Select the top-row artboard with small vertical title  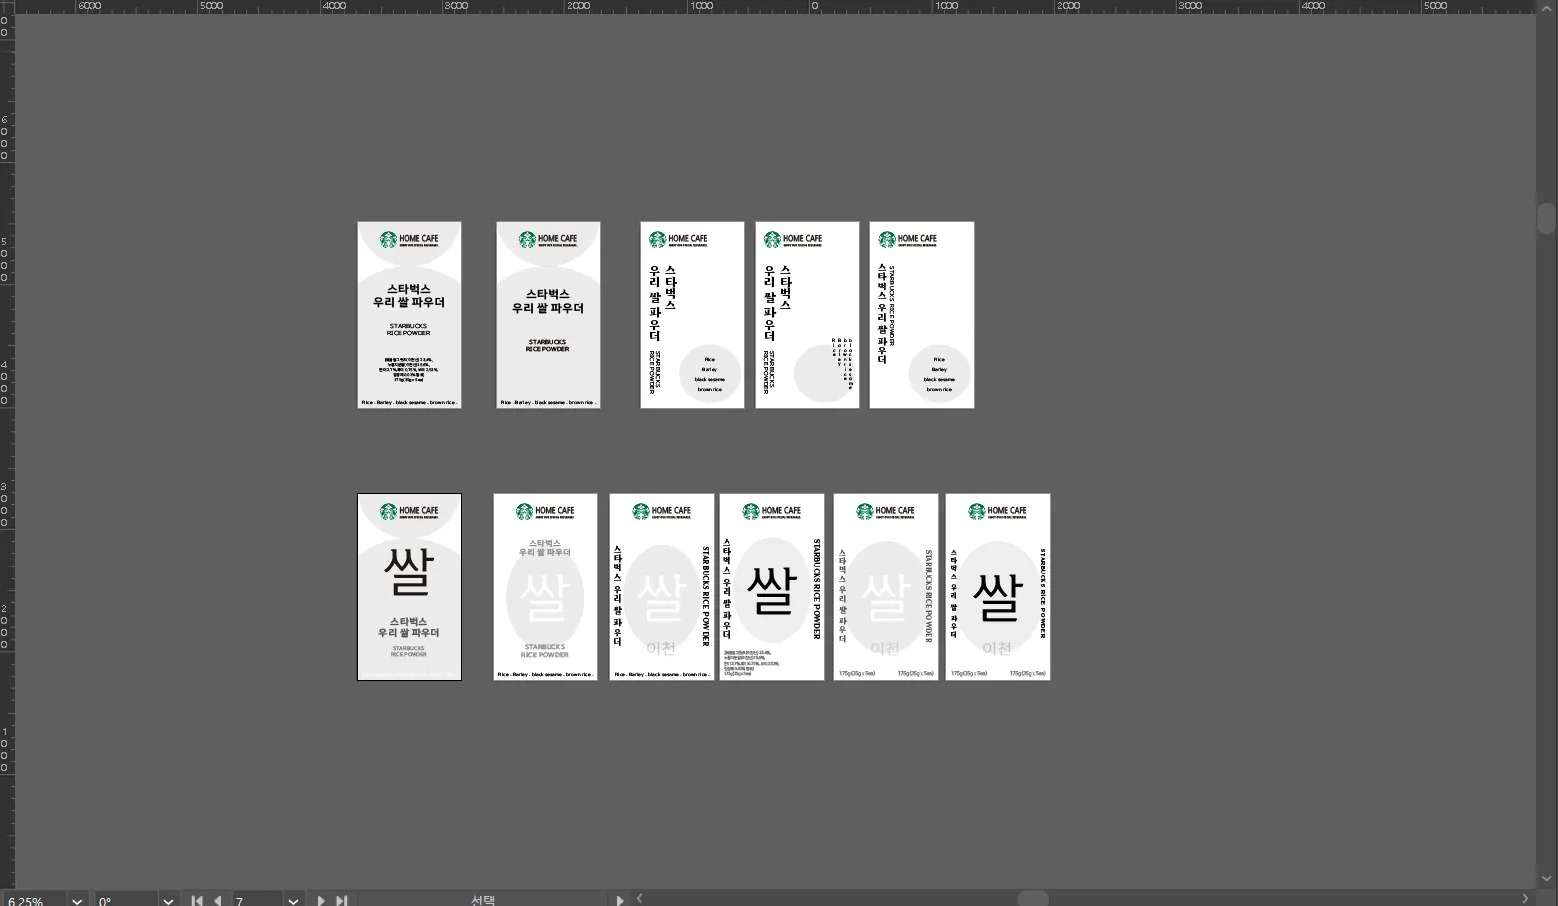(x=922, y=315)
